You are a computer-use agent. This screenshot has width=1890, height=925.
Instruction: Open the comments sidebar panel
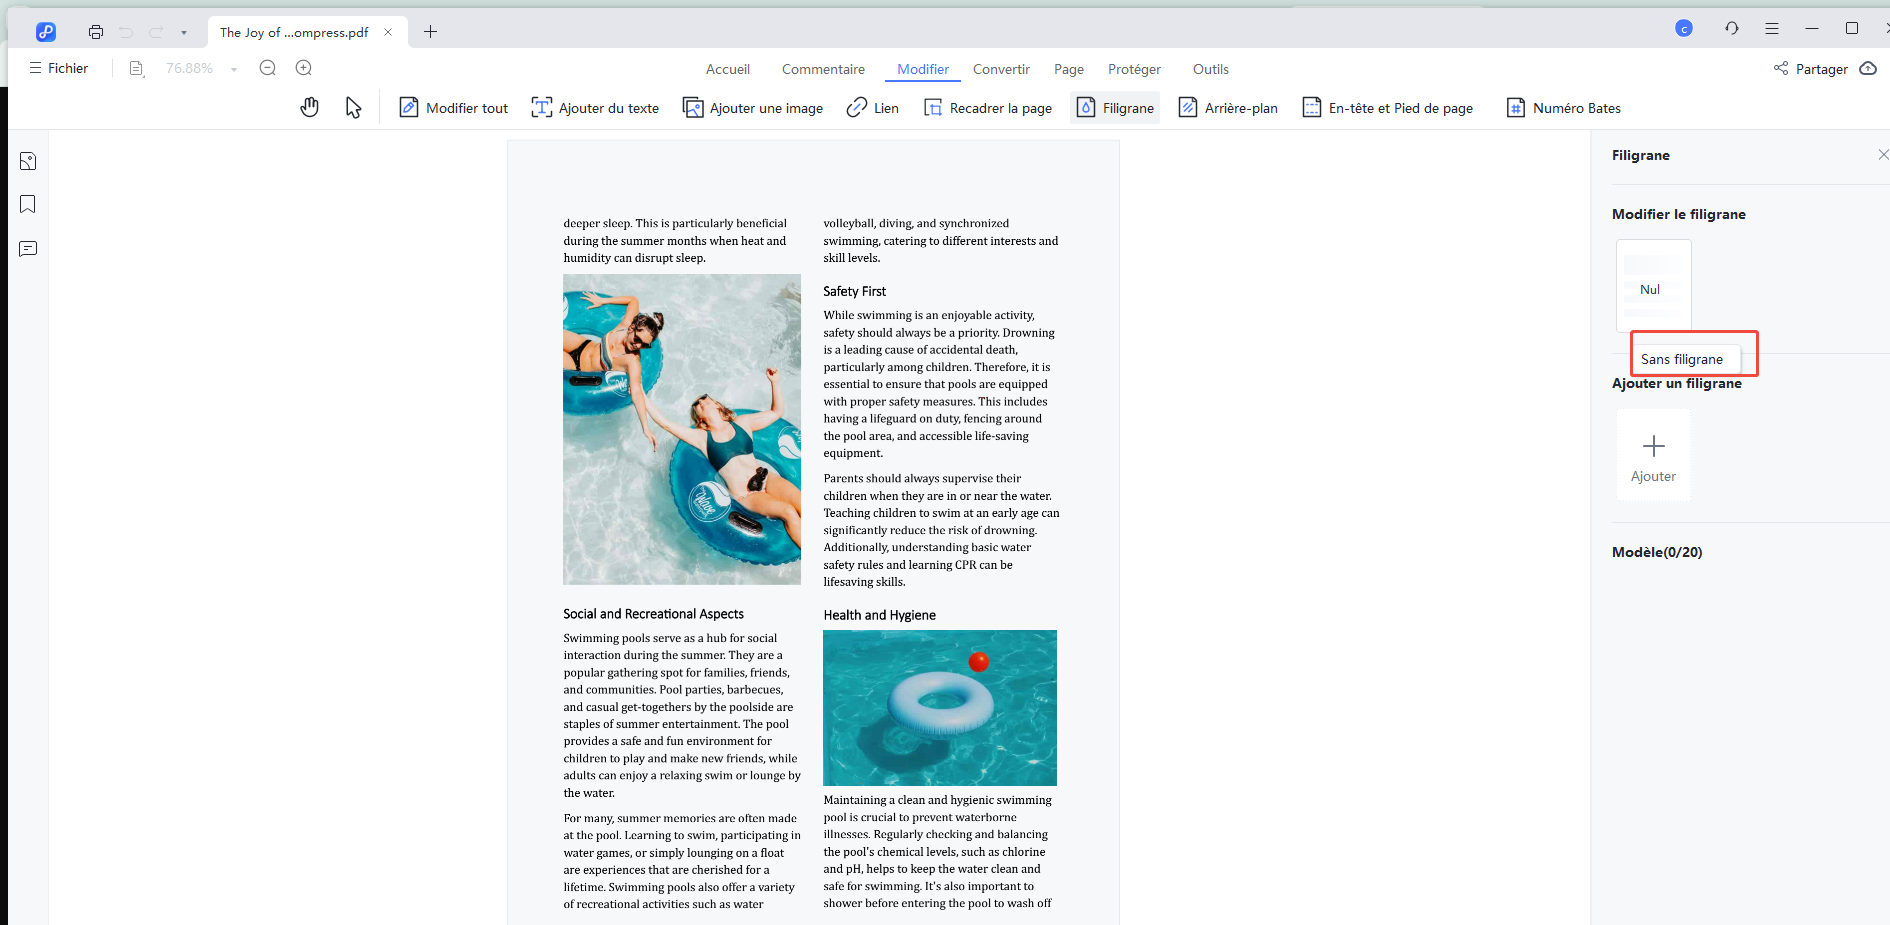(28, 249)
